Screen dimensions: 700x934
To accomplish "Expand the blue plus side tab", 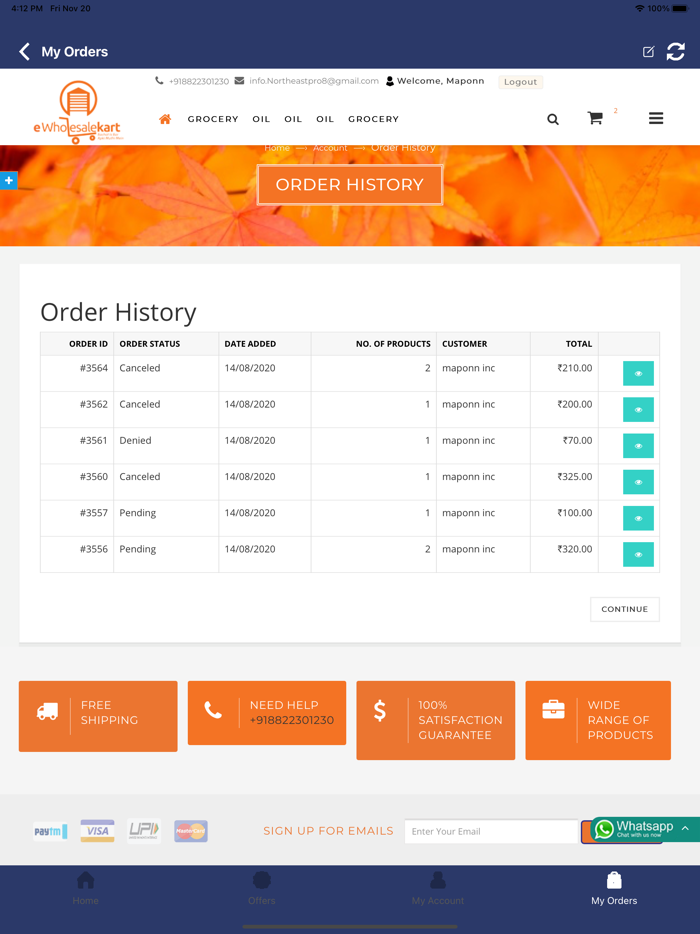I will click(8, 180).
